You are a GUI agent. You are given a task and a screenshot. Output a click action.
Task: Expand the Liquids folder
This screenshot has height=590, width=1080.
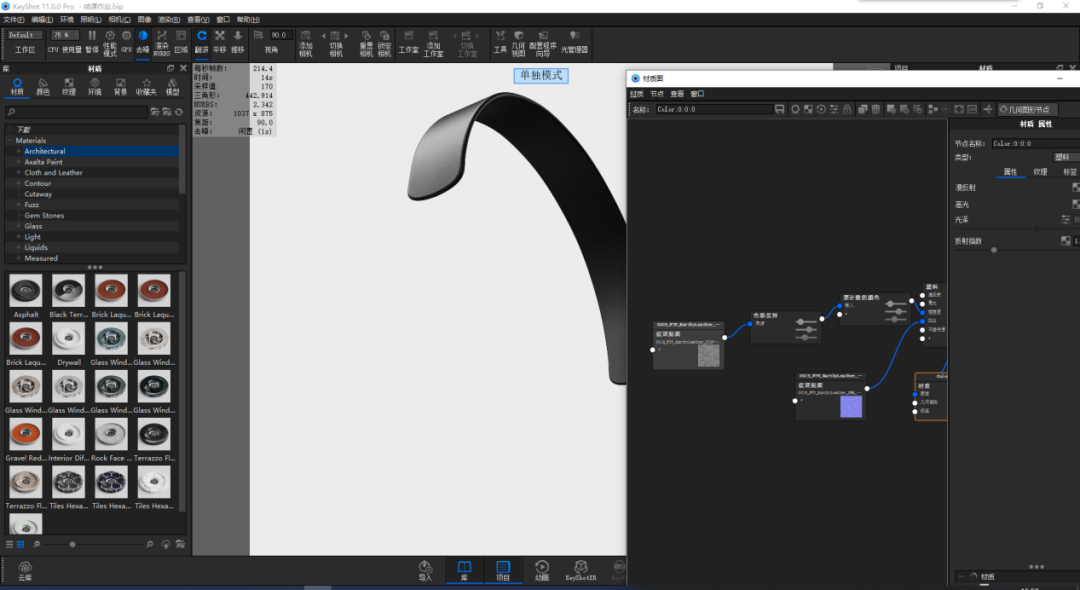[19, 247]
